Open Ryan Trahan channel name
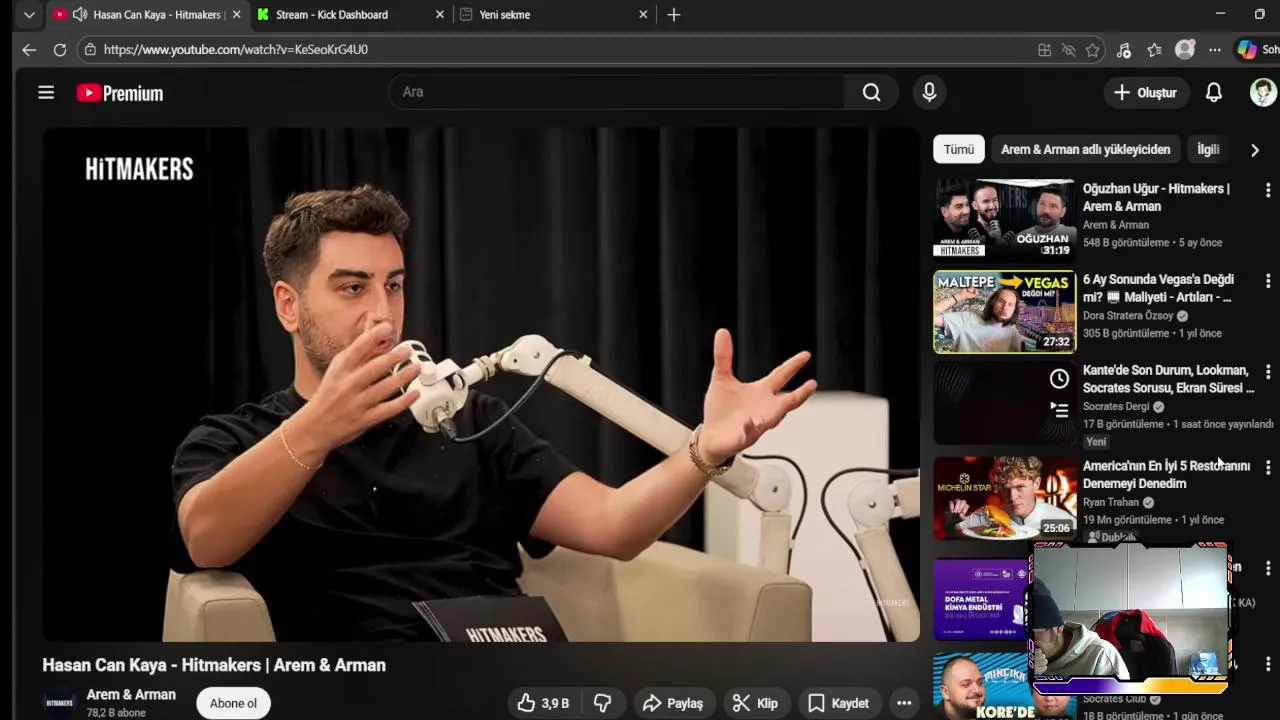 pyautogui.click(x=1111, y=502)
